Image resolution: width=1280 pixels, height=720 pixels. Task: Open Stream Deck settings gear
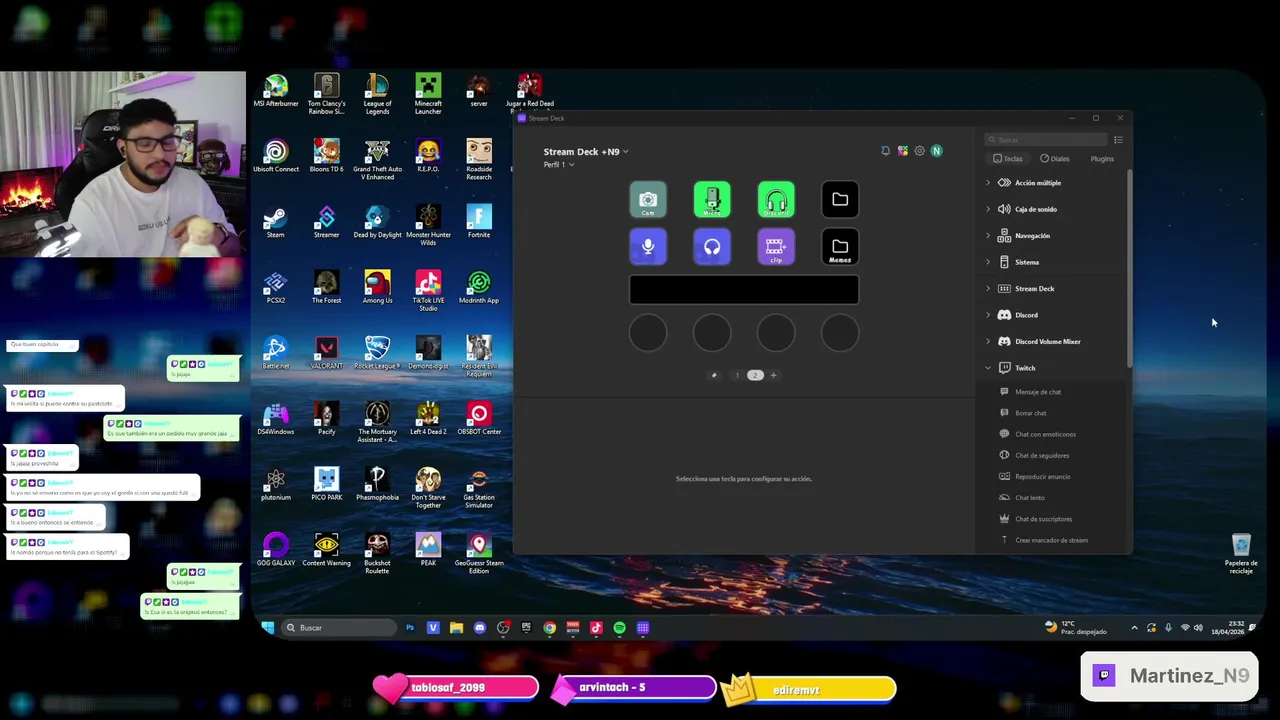pos(919,151)
